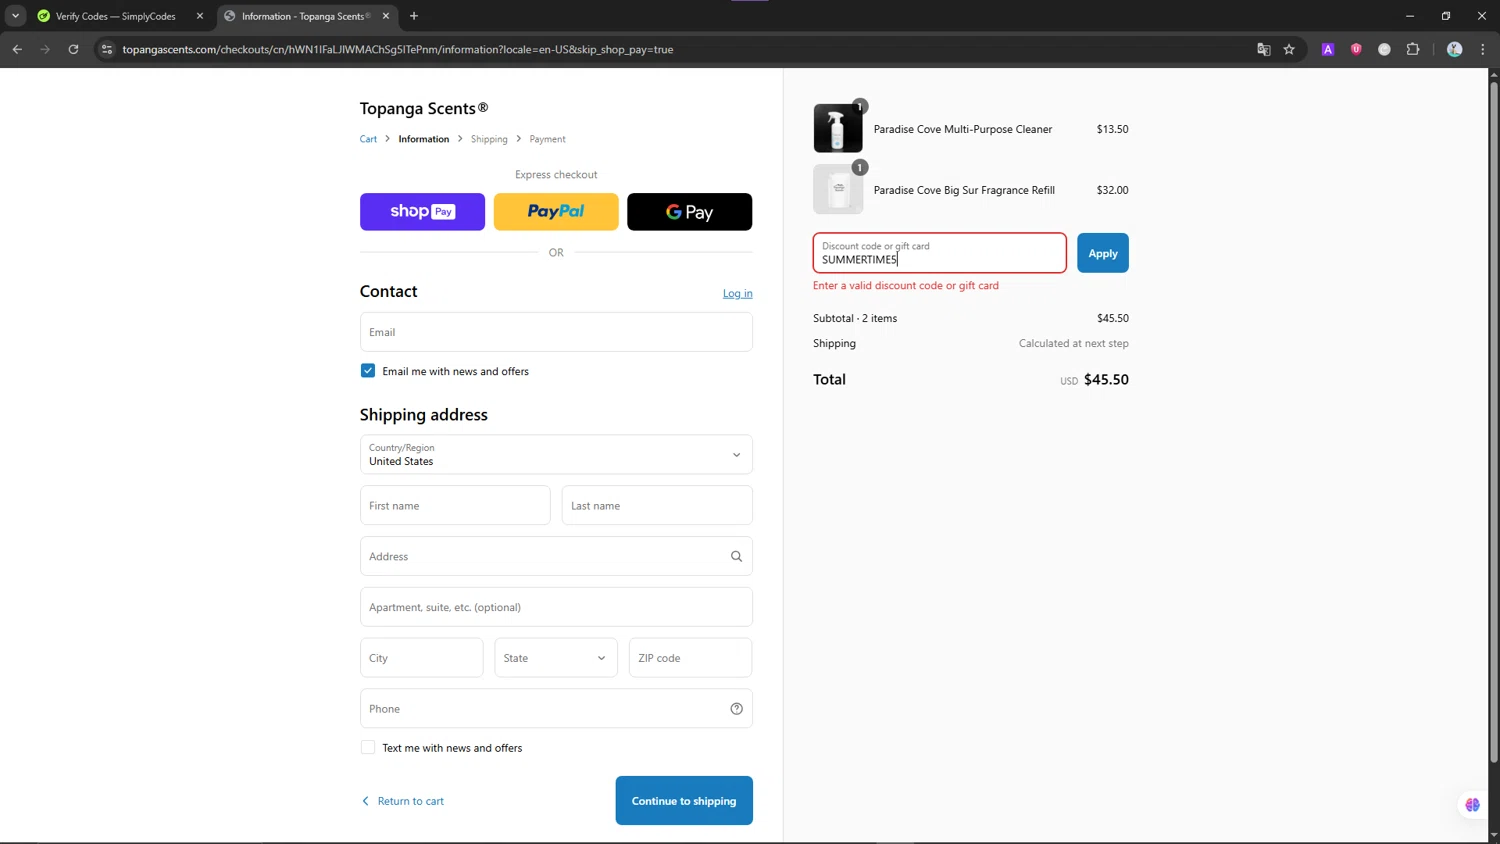Screen dimensions: 1500x844
Task: Open Chrome three-dot menu
Action: (x=1483, y=49)
